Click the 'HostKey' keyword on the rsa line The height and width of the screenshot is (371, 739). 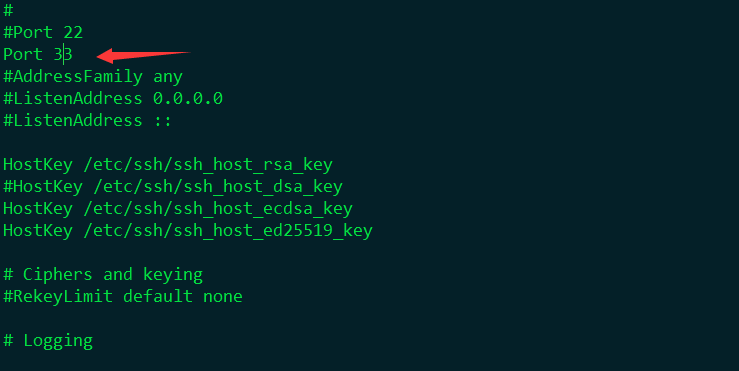(38, 165)
